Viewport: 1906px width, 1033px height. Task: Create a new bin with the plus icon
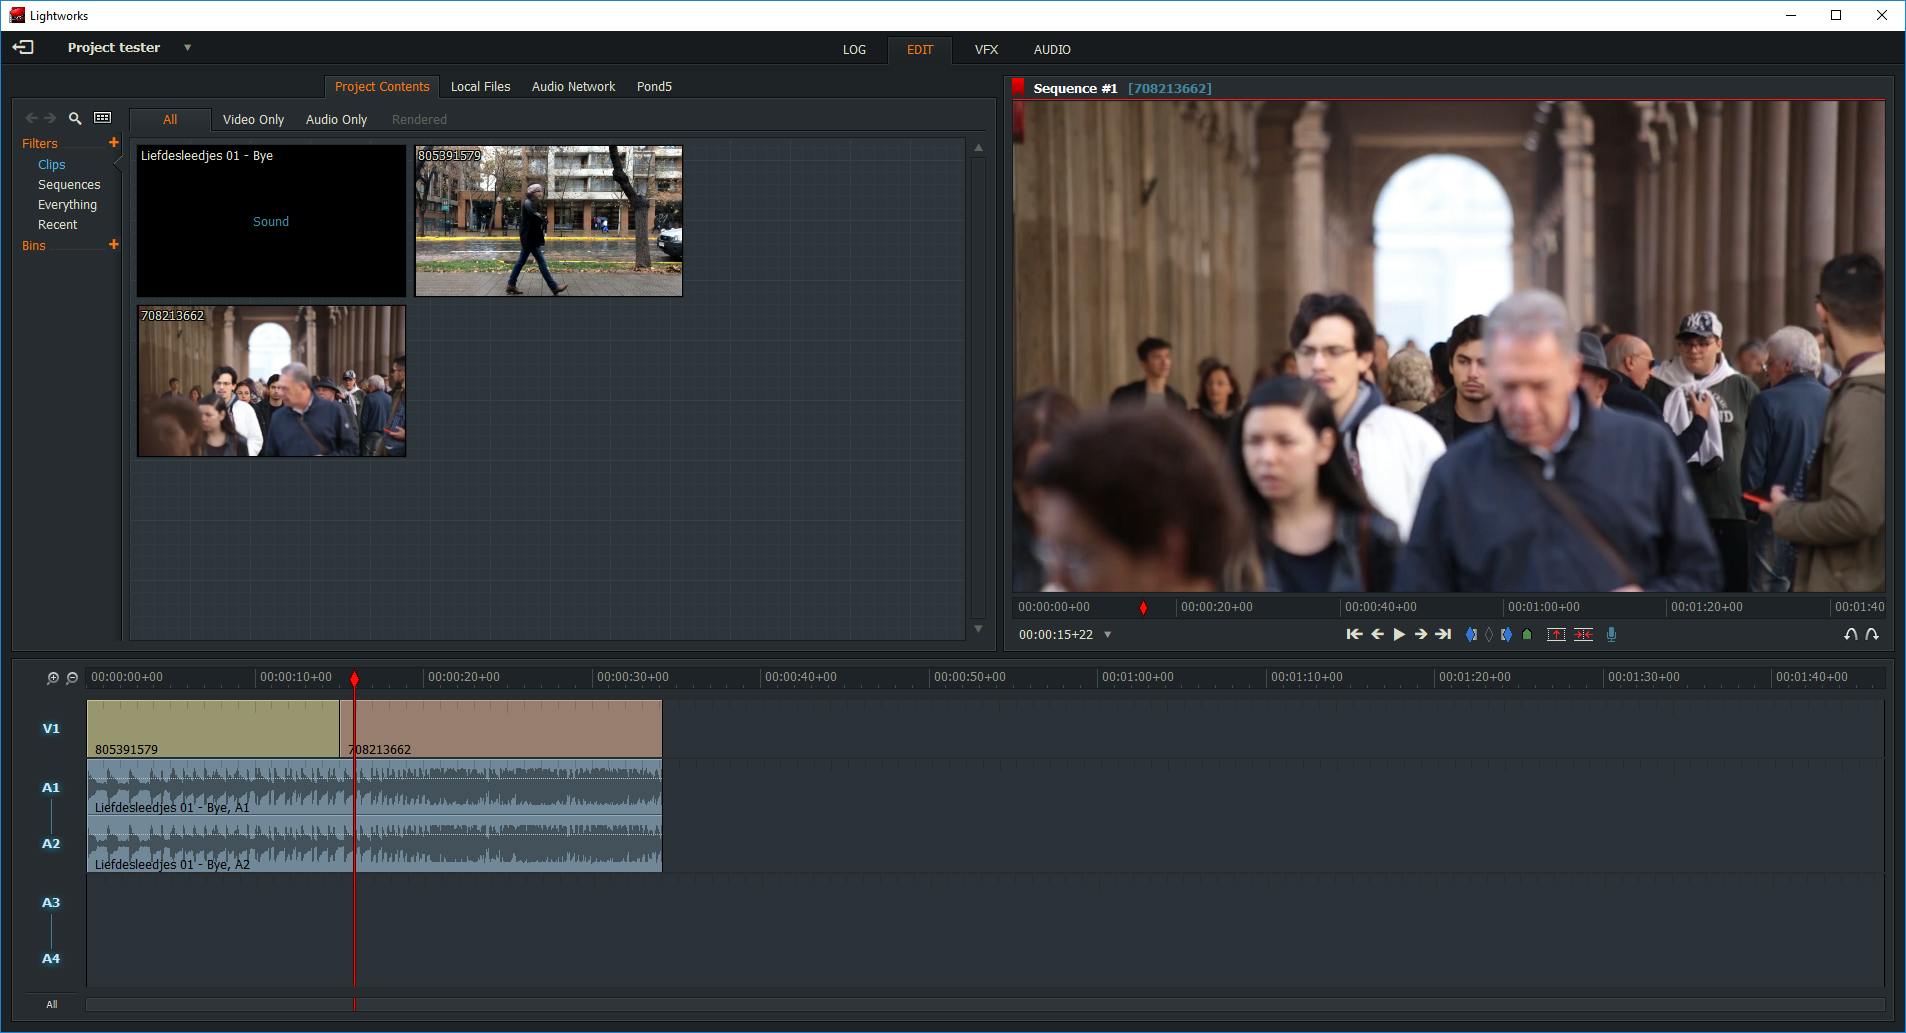pyautogui.click(x=114, y=245)
